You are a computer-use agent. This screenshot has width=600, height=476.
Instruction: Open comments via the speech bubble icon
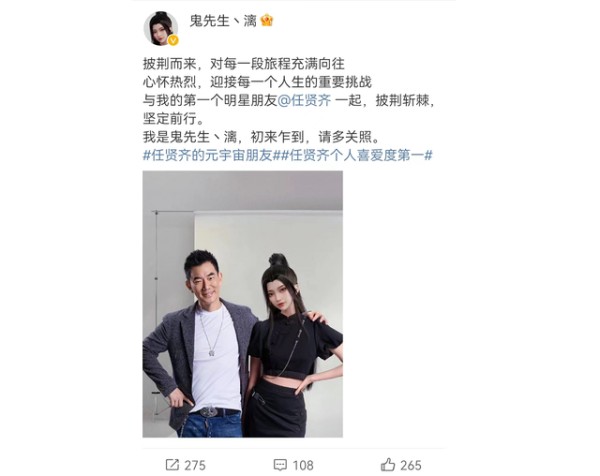[x=280, y=465]
